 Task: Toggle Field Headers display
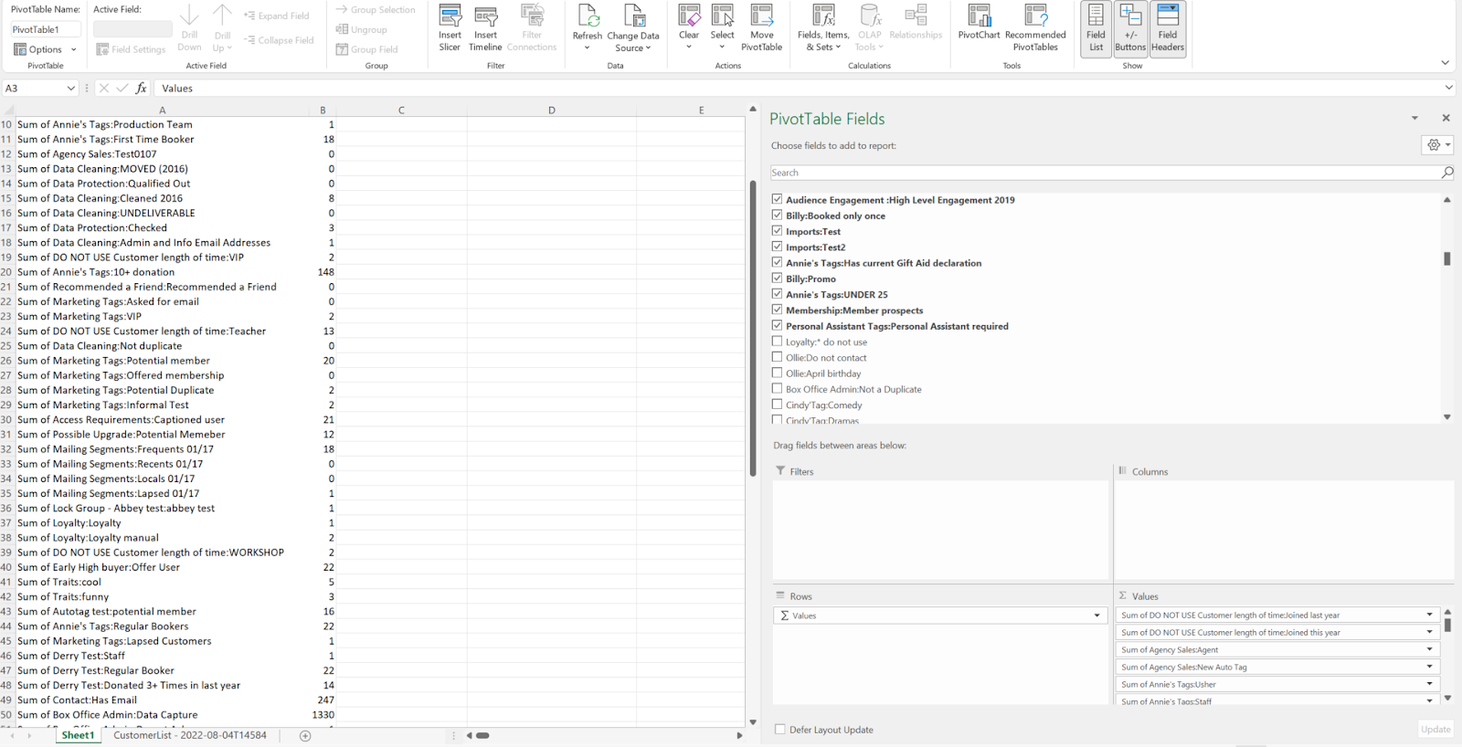click(x=1167, y=28)
